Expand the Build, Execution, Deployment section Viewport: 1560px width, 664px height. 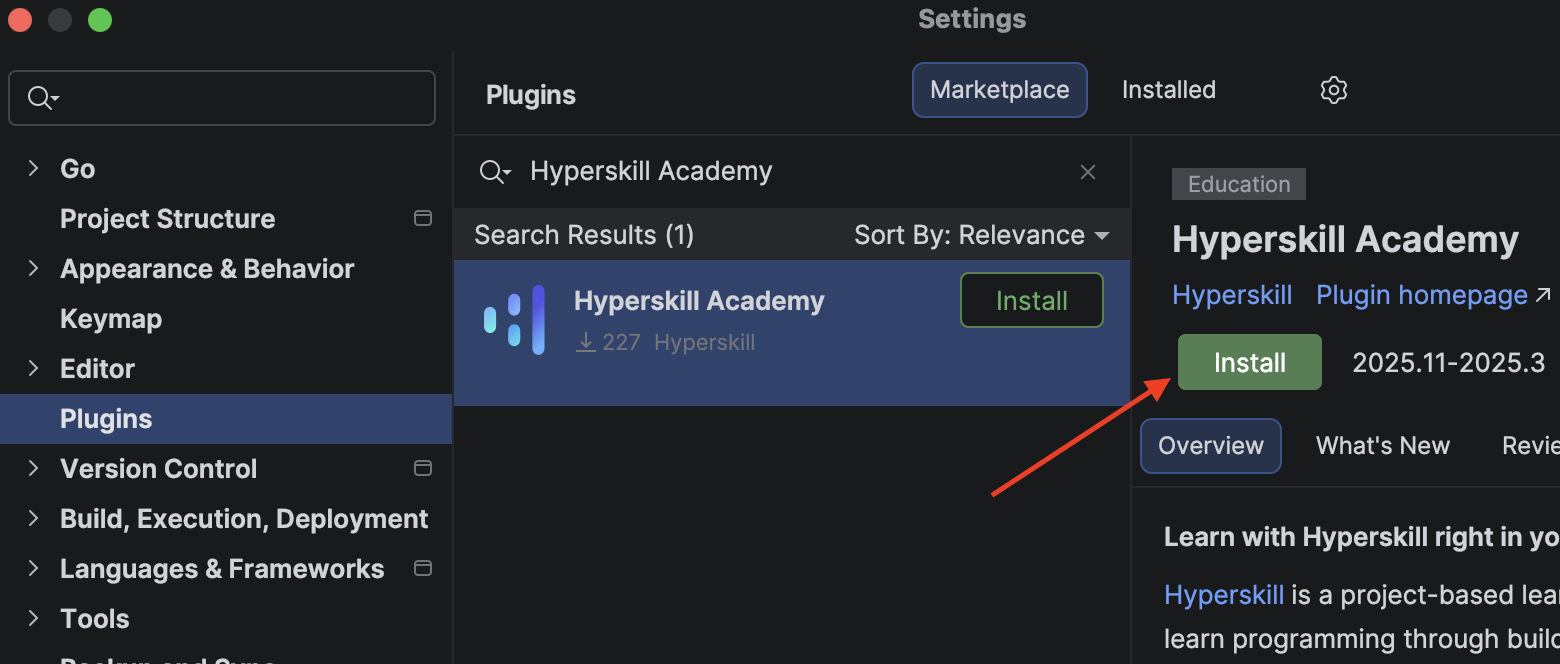click(32, 518)
